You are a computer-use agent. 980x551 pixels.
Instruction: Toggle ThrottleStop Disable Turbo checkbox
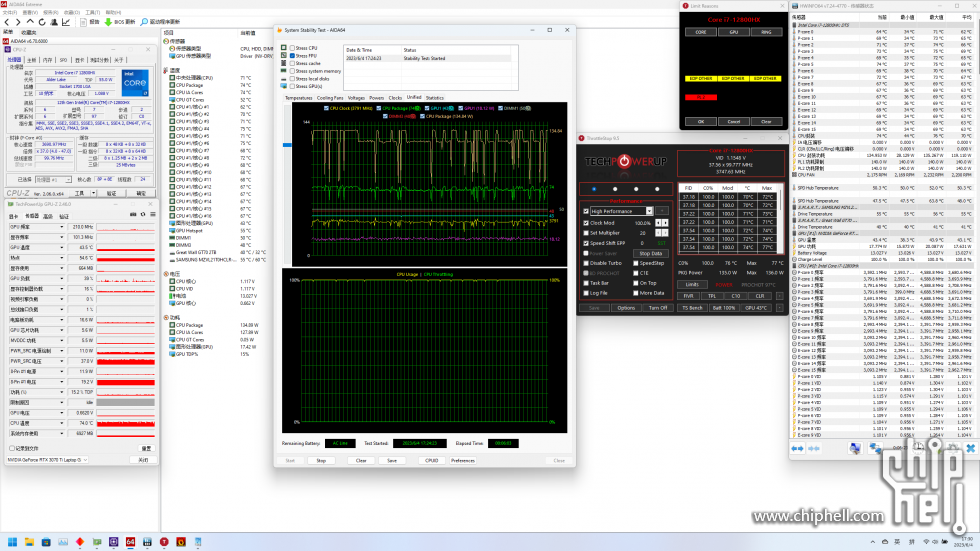[586, 263]
